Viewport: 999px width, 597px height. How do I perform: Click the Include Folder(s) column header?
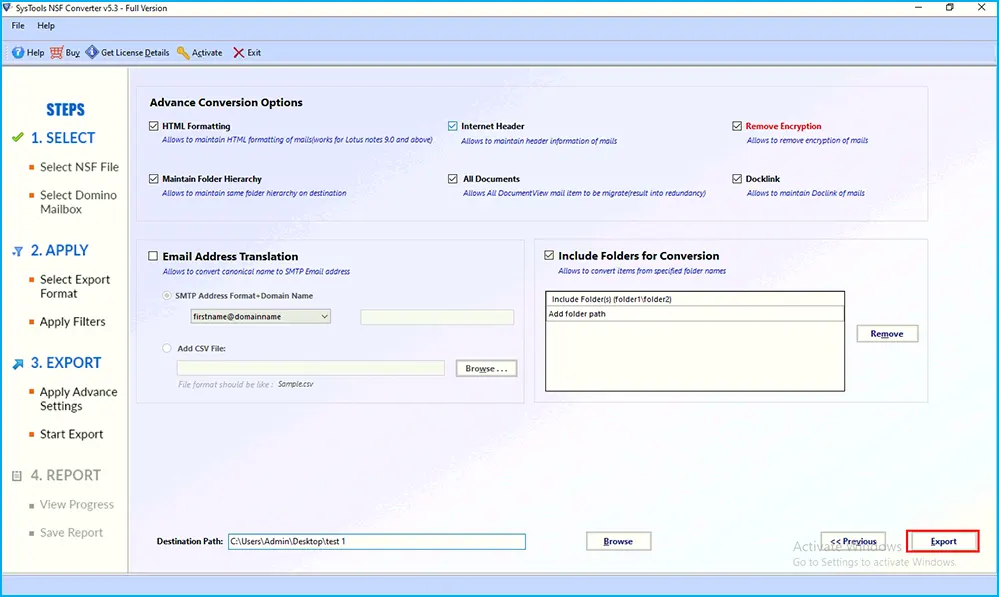(x=695, y=299)
